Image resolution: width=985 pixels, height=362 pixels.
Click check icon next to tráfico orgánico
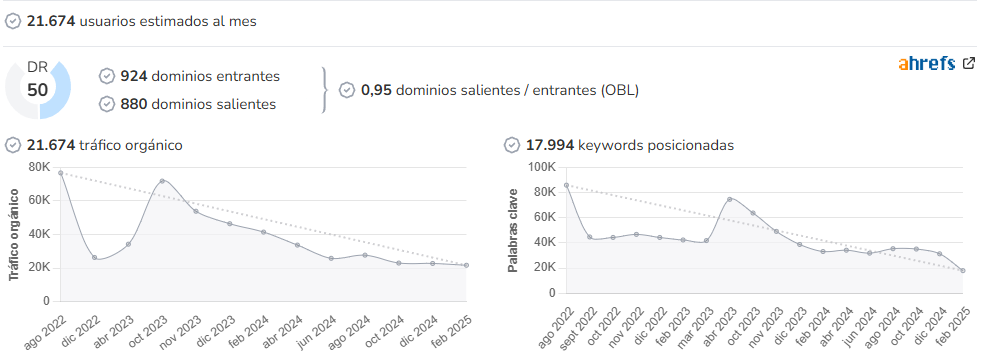click(x=13, y=145)
